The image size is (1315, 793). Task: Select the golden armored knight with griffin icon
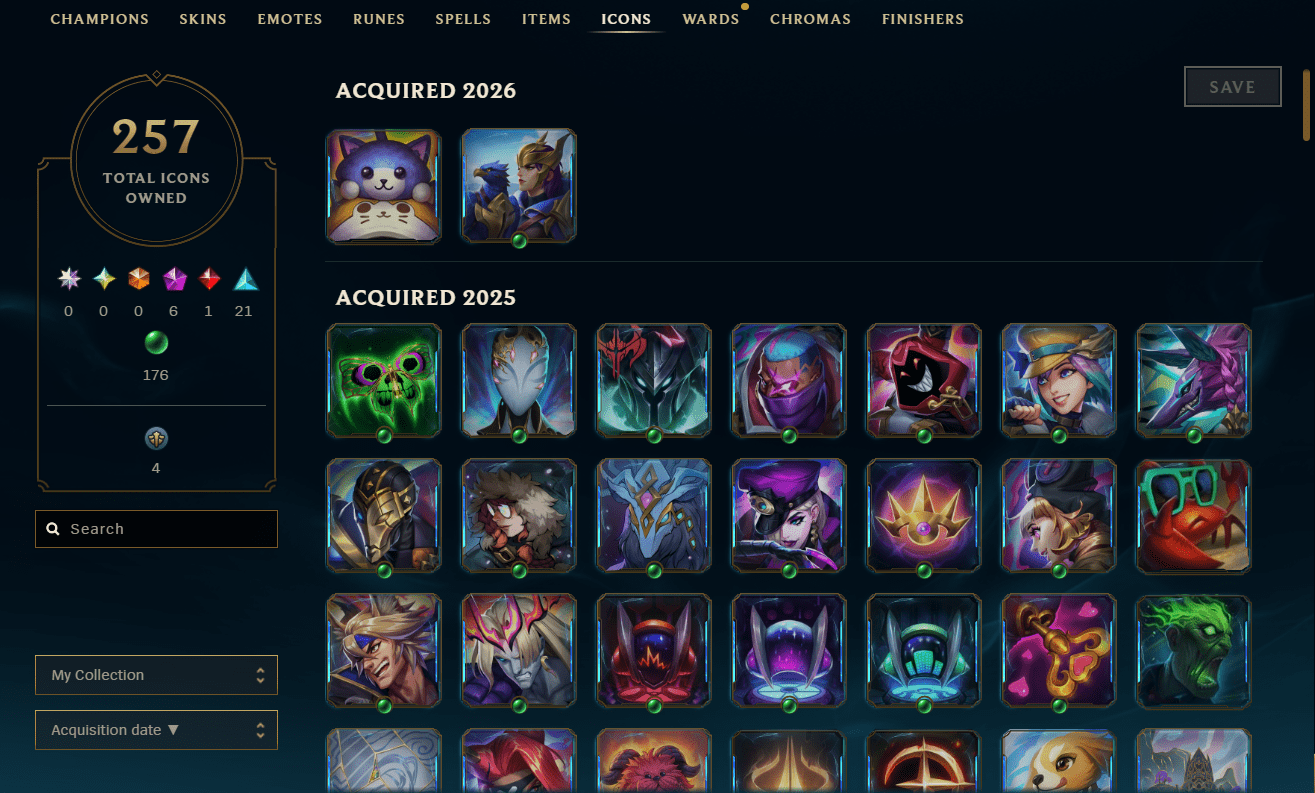519,186
